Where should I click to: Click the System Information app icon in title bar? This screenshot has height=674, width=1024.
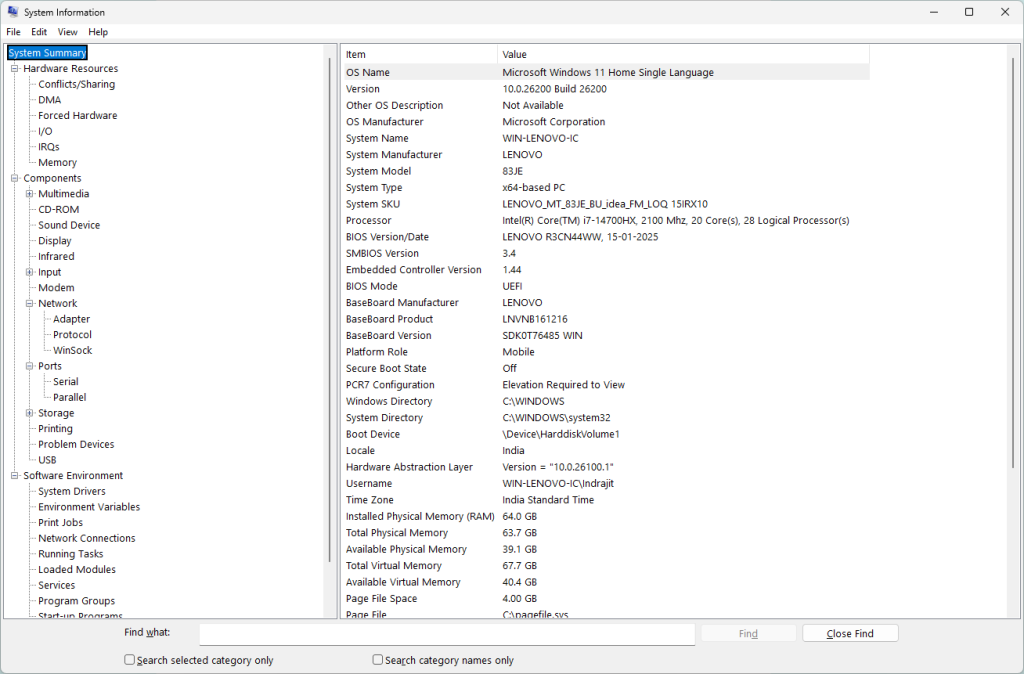pos(12,12)
